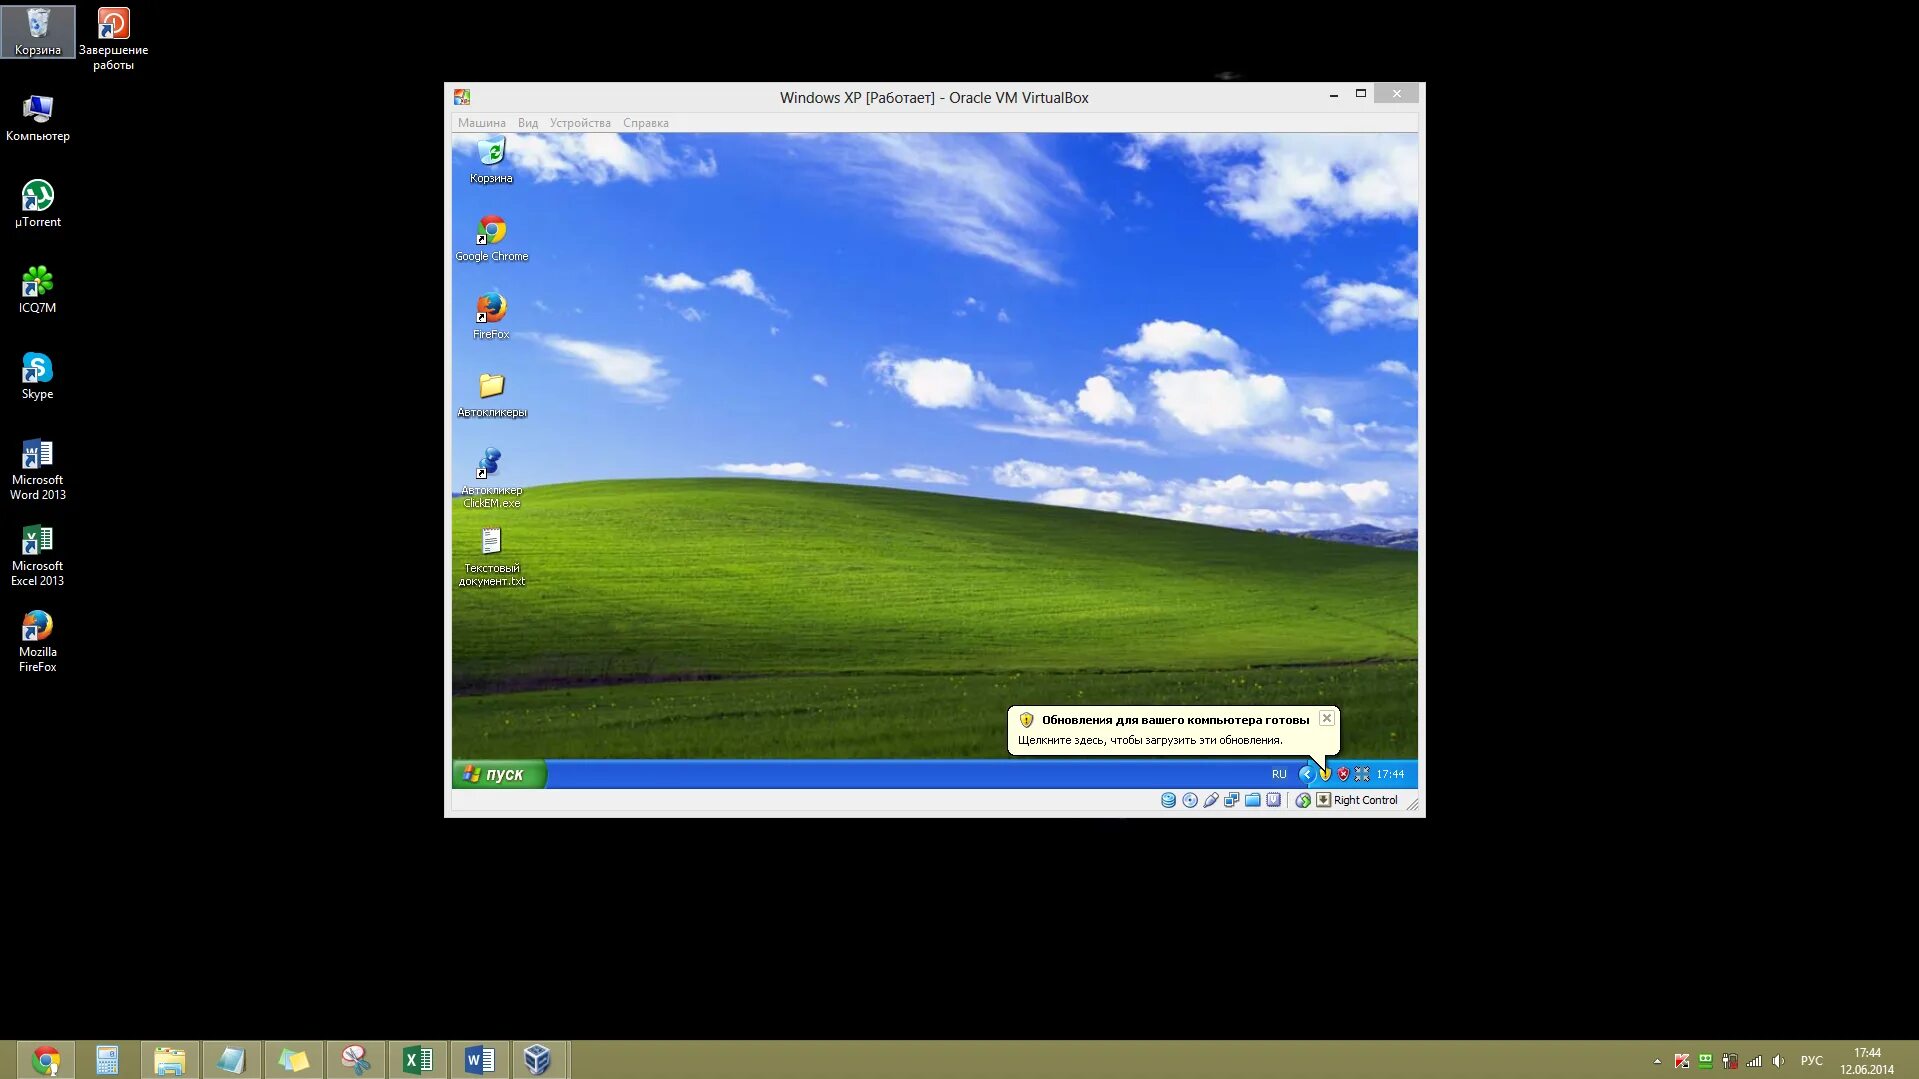
Task: Open the Машина menu in VirtualBox
Action: [481, 123]
